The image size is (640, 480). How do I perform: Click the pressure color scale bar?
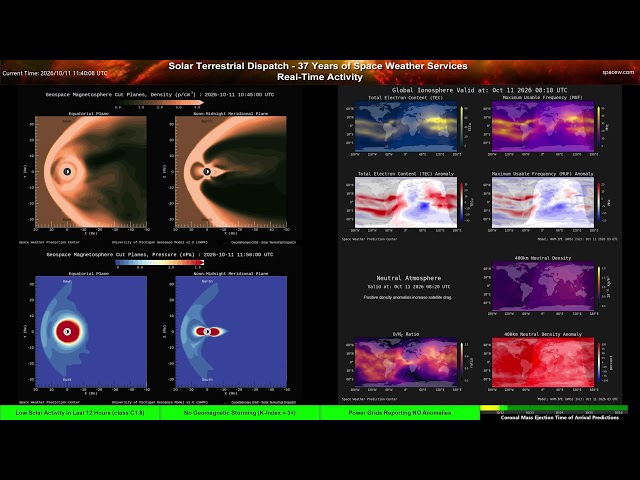click(159, 262)
